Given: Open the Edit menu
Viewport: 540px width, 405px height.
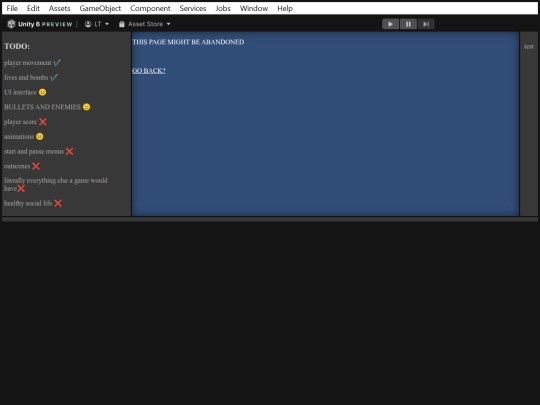Looking at the screenshot, I should coord(33,8).
